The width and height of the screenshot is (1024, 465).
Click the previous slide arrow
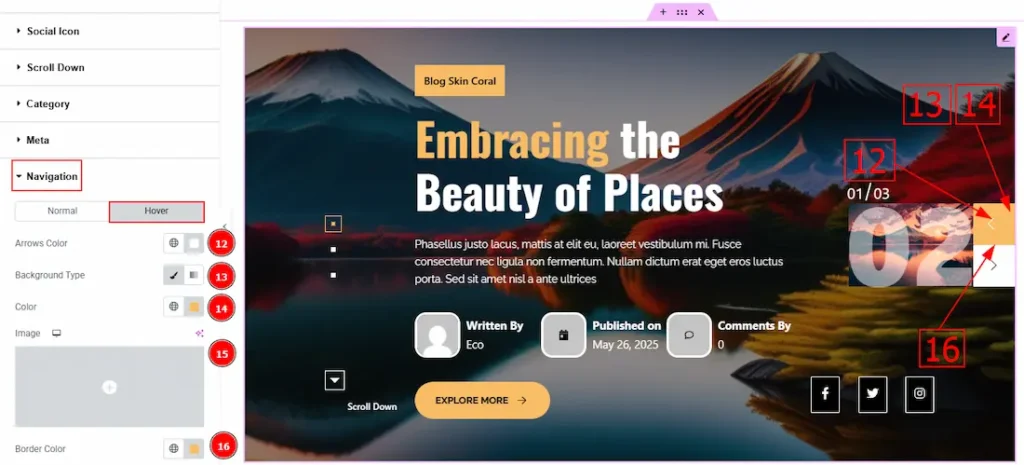click(993, 224)
